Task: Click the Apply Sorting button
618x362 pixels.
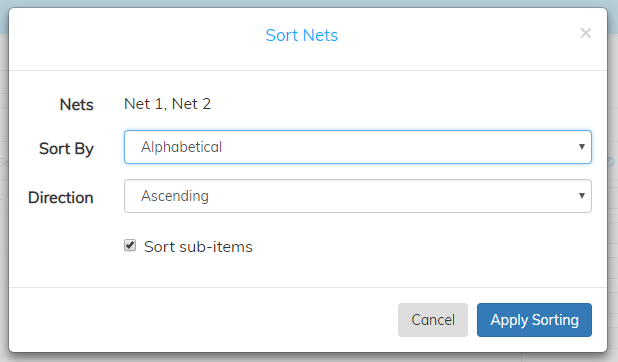Action: pos(534,320)
